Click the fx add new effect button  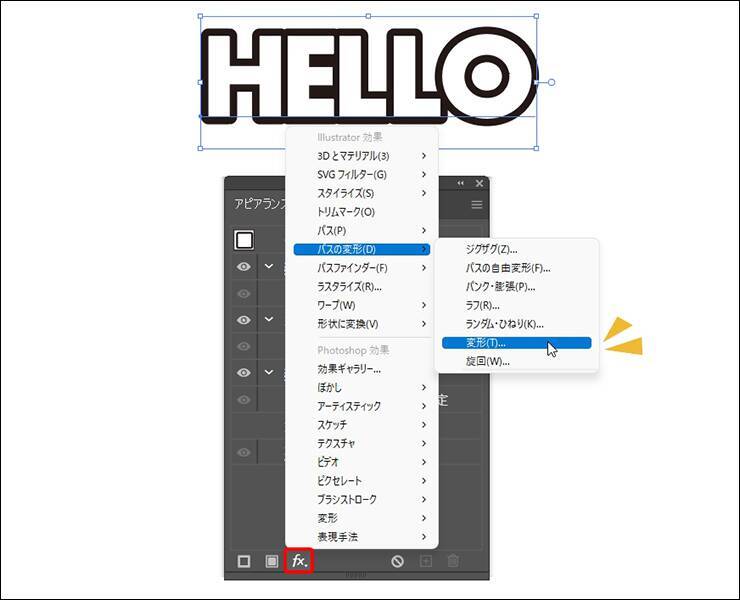pyautogui.click(x=299, y=561)
